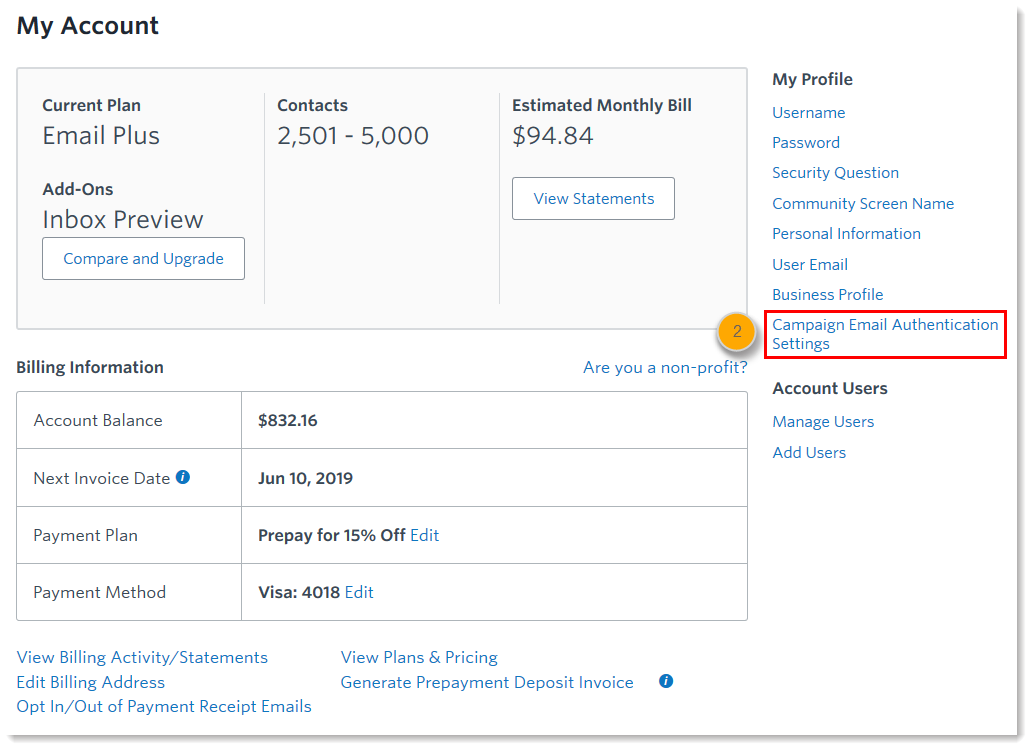This screenshot has height=750, width=1032.
Task: Open the Username profile link
Action: click(x=808, y=113)
